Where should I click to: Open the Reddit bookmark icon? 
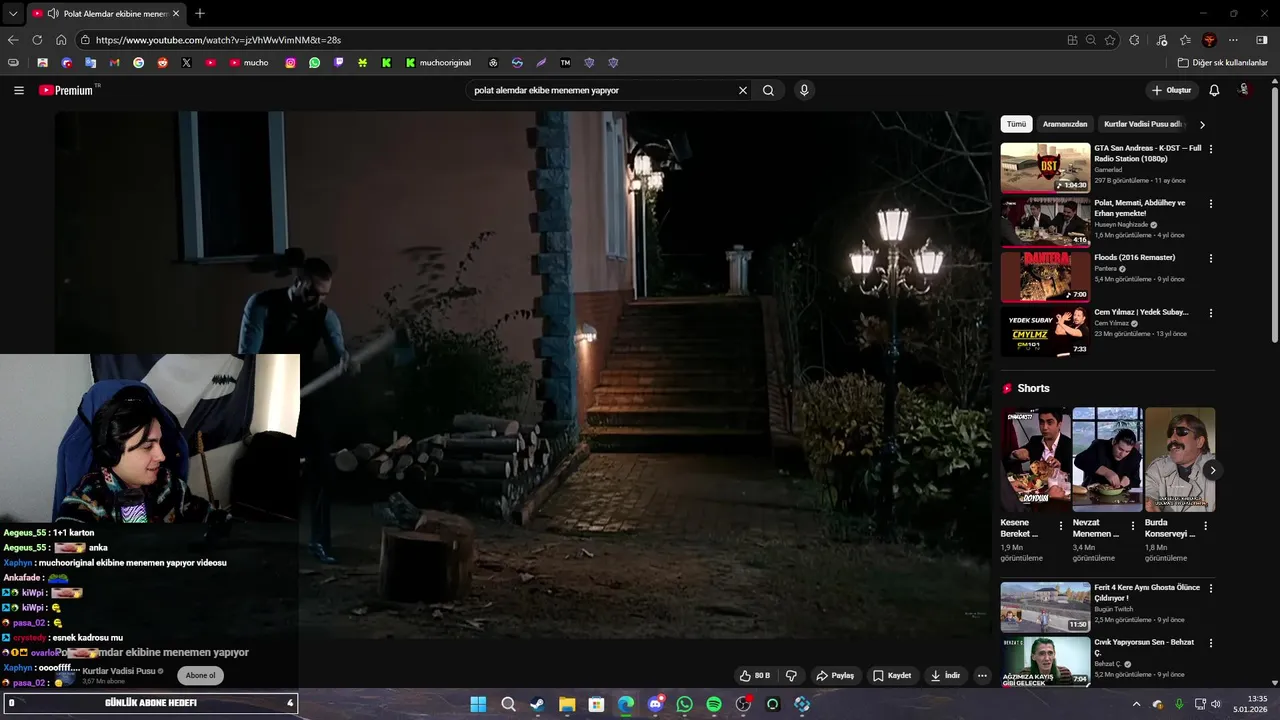(x=162, y=62)
